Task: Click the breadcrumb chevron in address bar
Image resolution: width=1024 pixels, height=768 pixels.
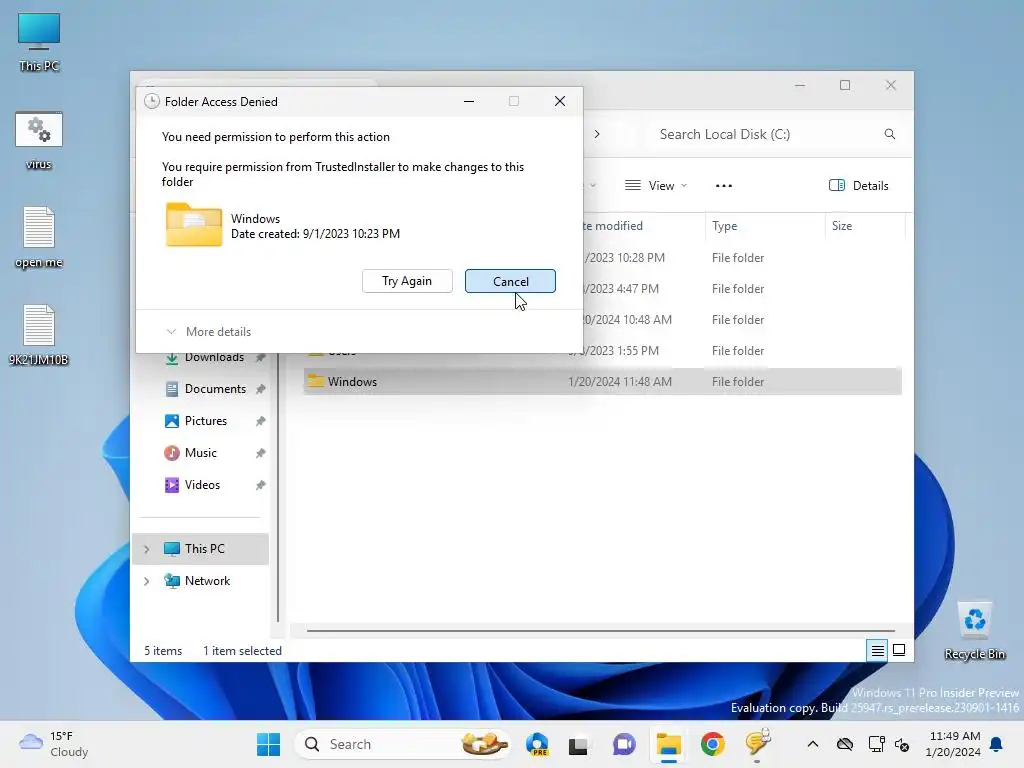Action: [x=596, y=134]
